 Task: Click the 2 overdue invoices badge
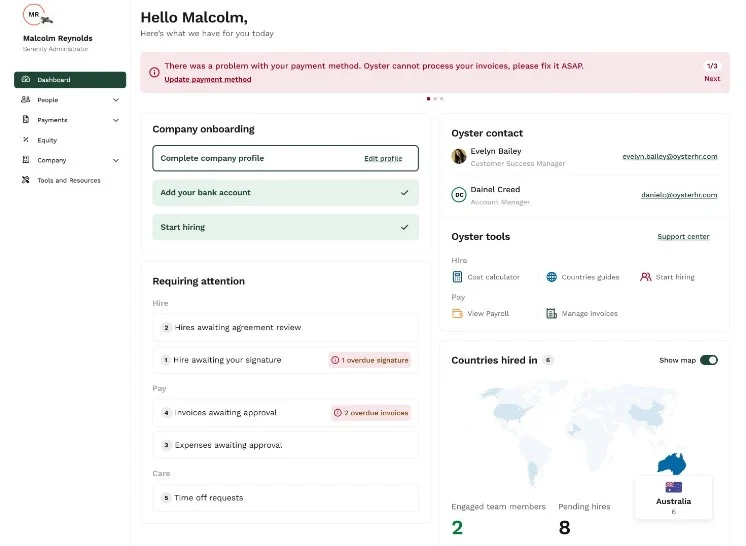pyautogui.click(x=371, y=413)
